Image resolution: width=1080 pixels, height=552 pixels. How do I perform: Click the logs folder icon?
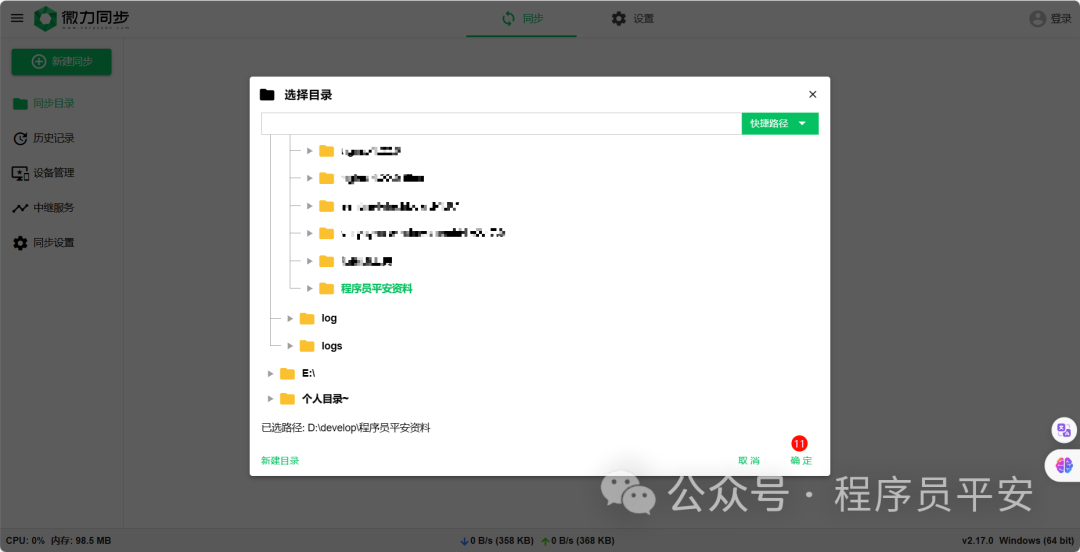307,346
